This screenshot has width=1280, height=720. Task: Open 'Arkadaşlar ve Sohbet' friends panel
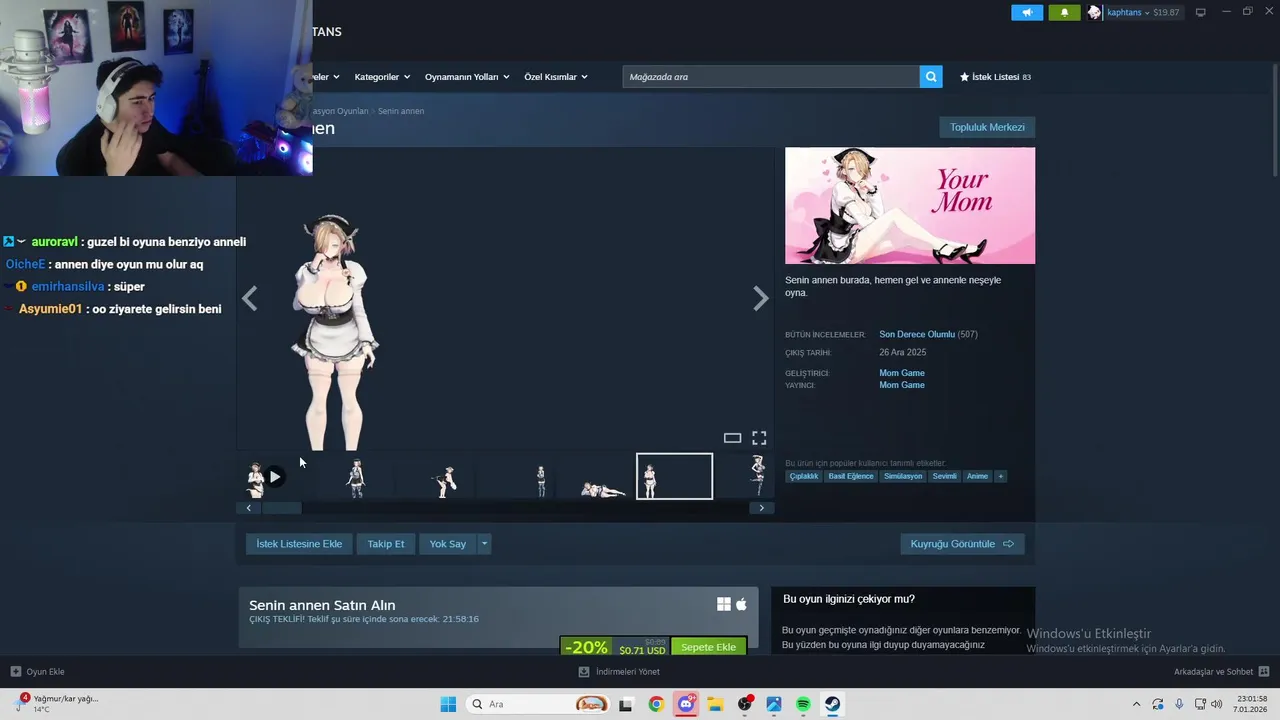1222,672
